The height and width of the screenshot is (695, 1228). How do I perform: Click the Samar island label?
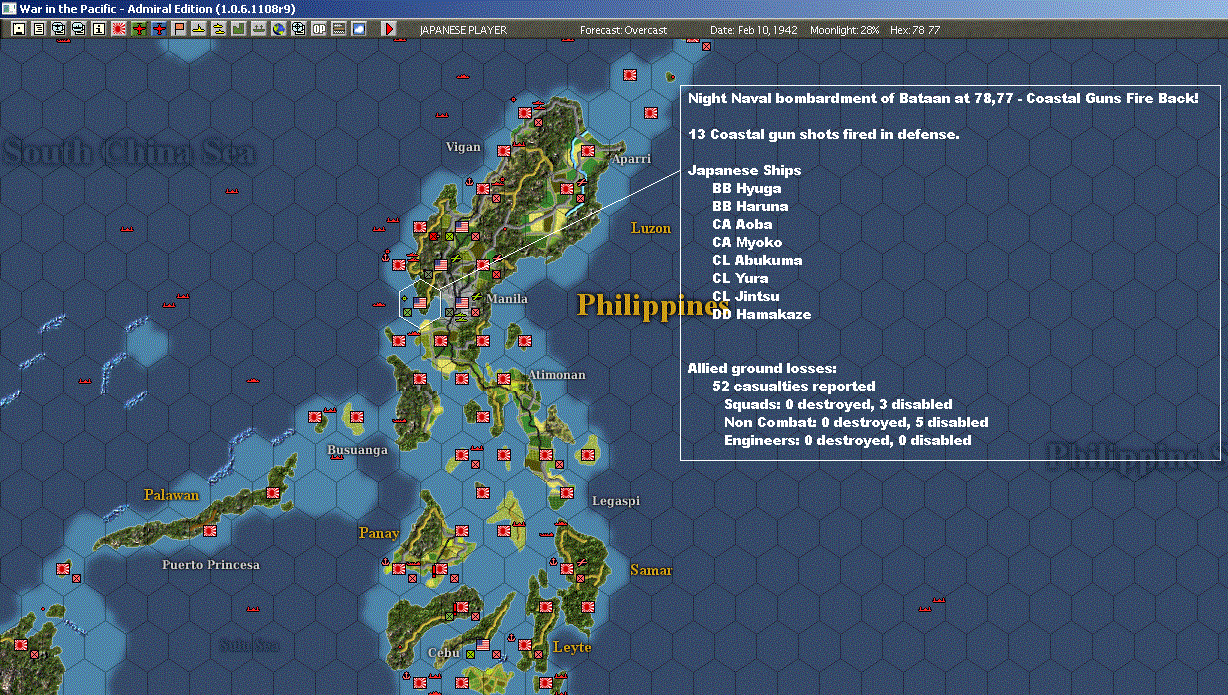pyautogui.click(x=651, y=570)
